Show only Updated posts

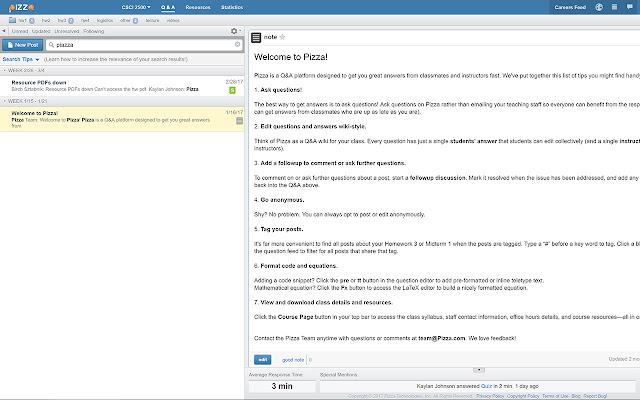[41, 31]
